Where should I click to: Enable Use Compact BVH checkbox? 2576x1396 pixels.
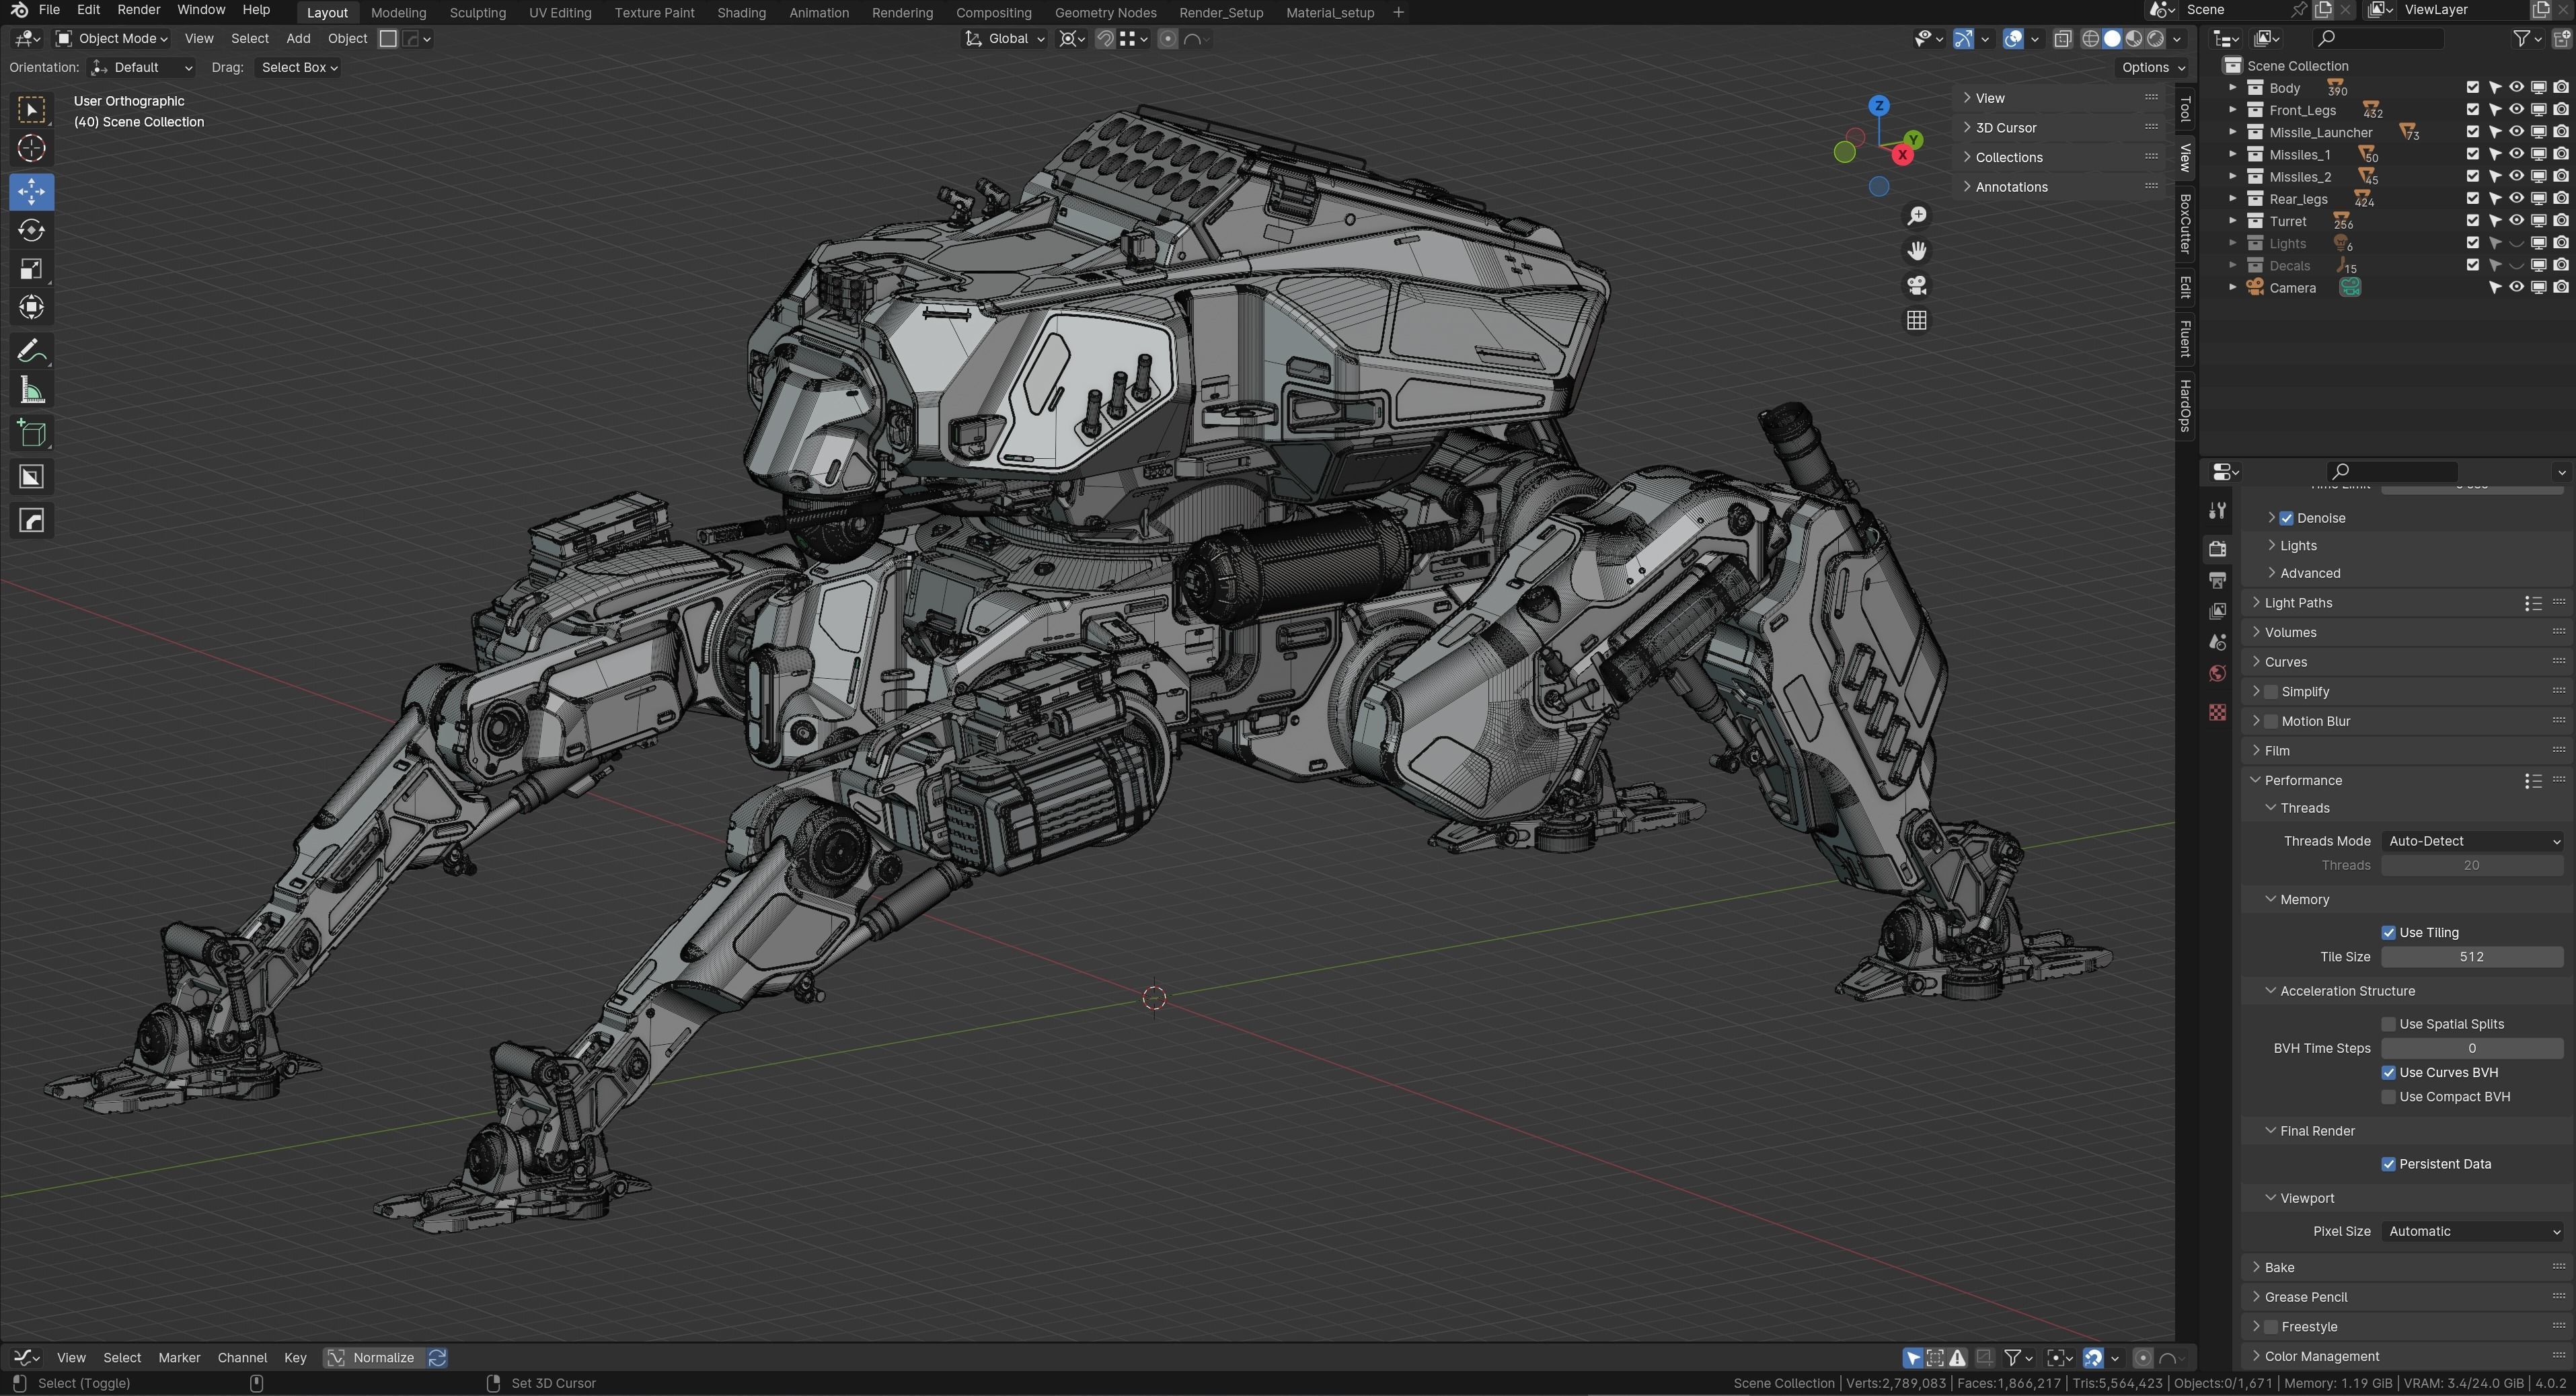click(x=2388, y=1097)
